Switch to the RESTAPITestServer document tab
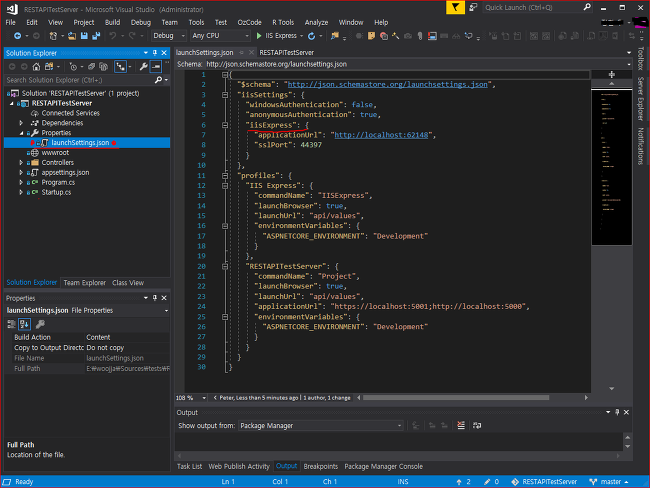 coord(287,53)
